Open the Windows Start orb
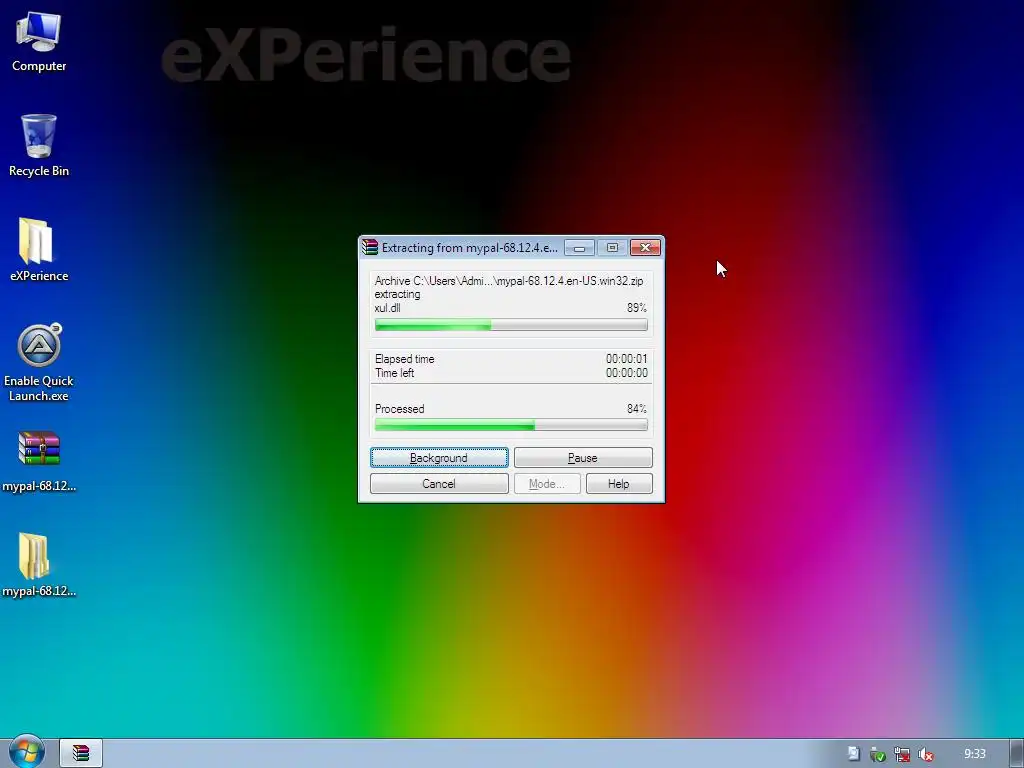 pyautogui.click(x=26, y=752)
